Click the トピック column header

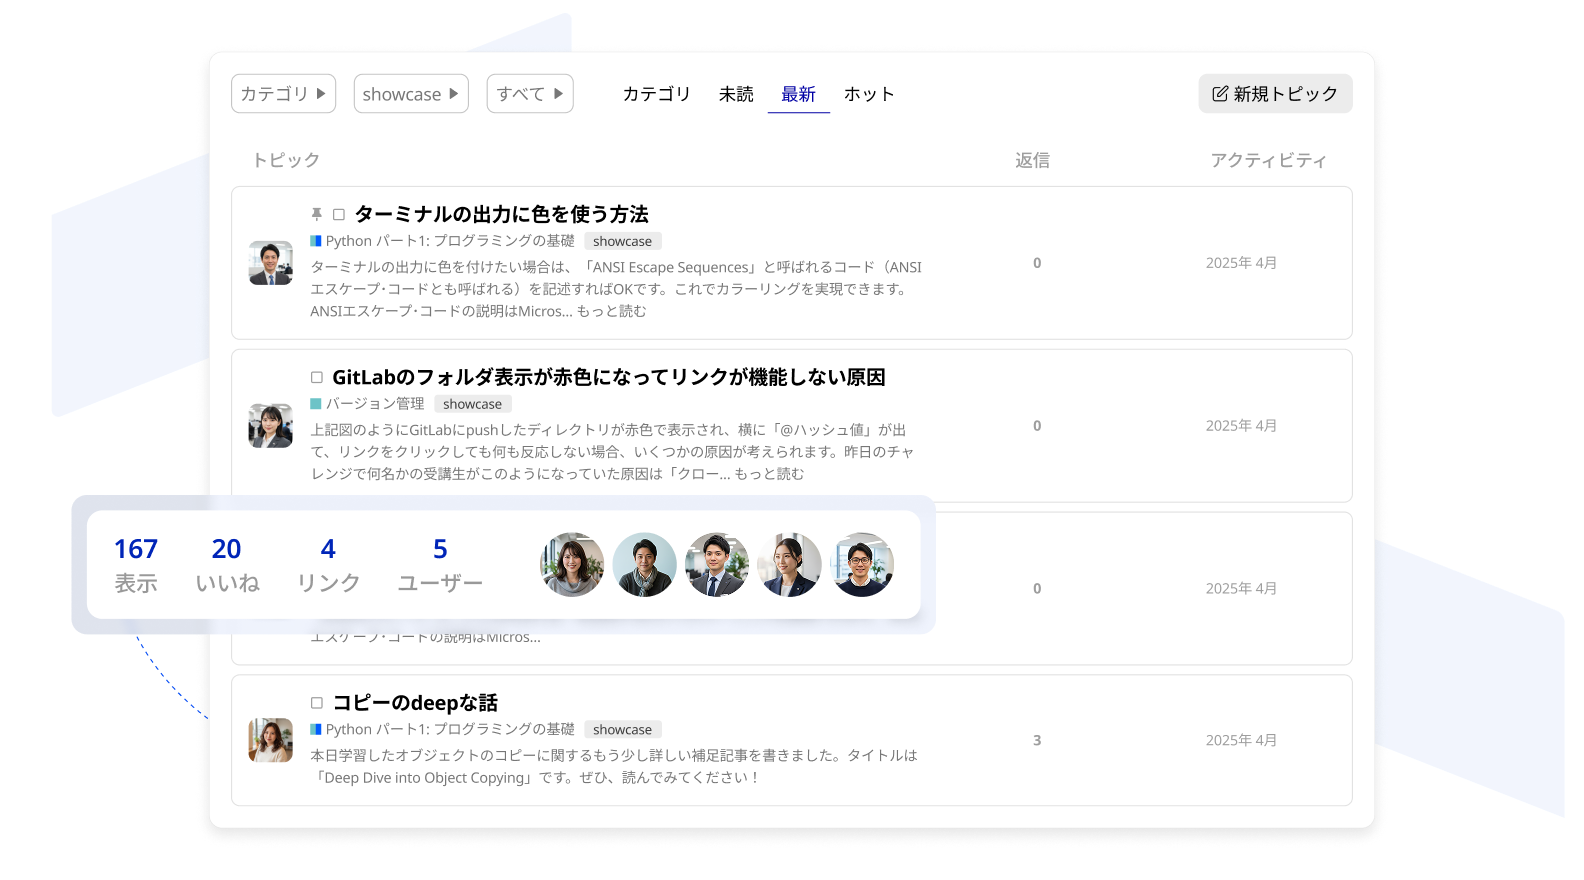coord(286,160)
